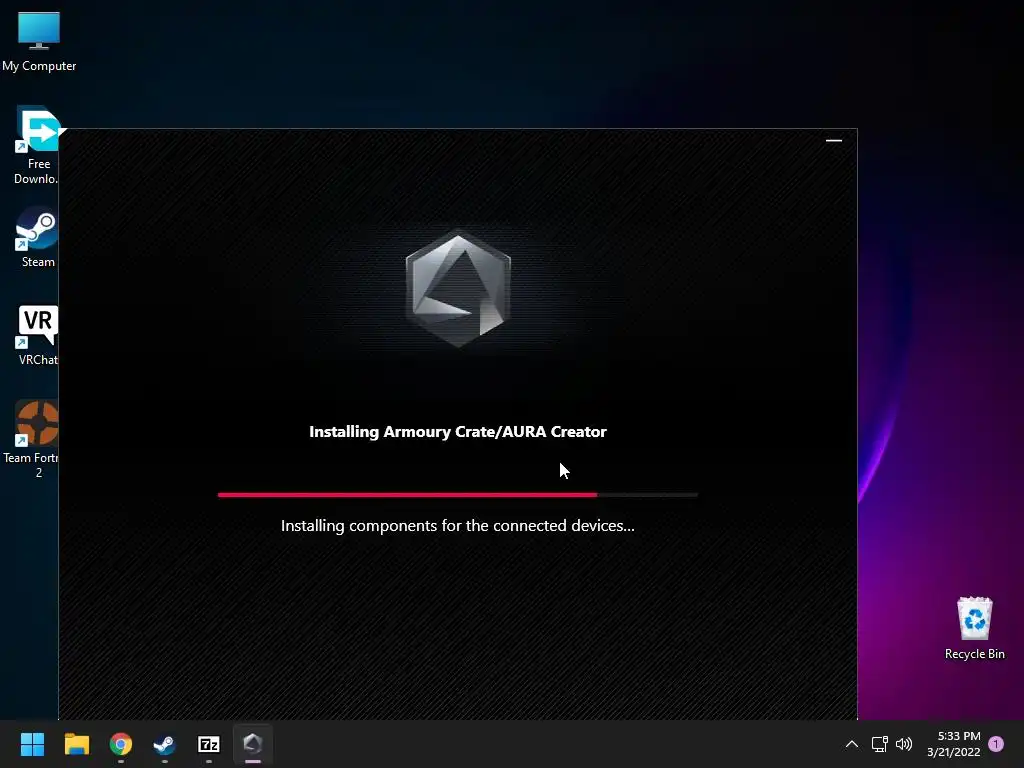Image resolution: width=1024 pixels, height=768 pixels.
Task: Select the Steam desktop shortcut
Action: click(x=37, y=236)
